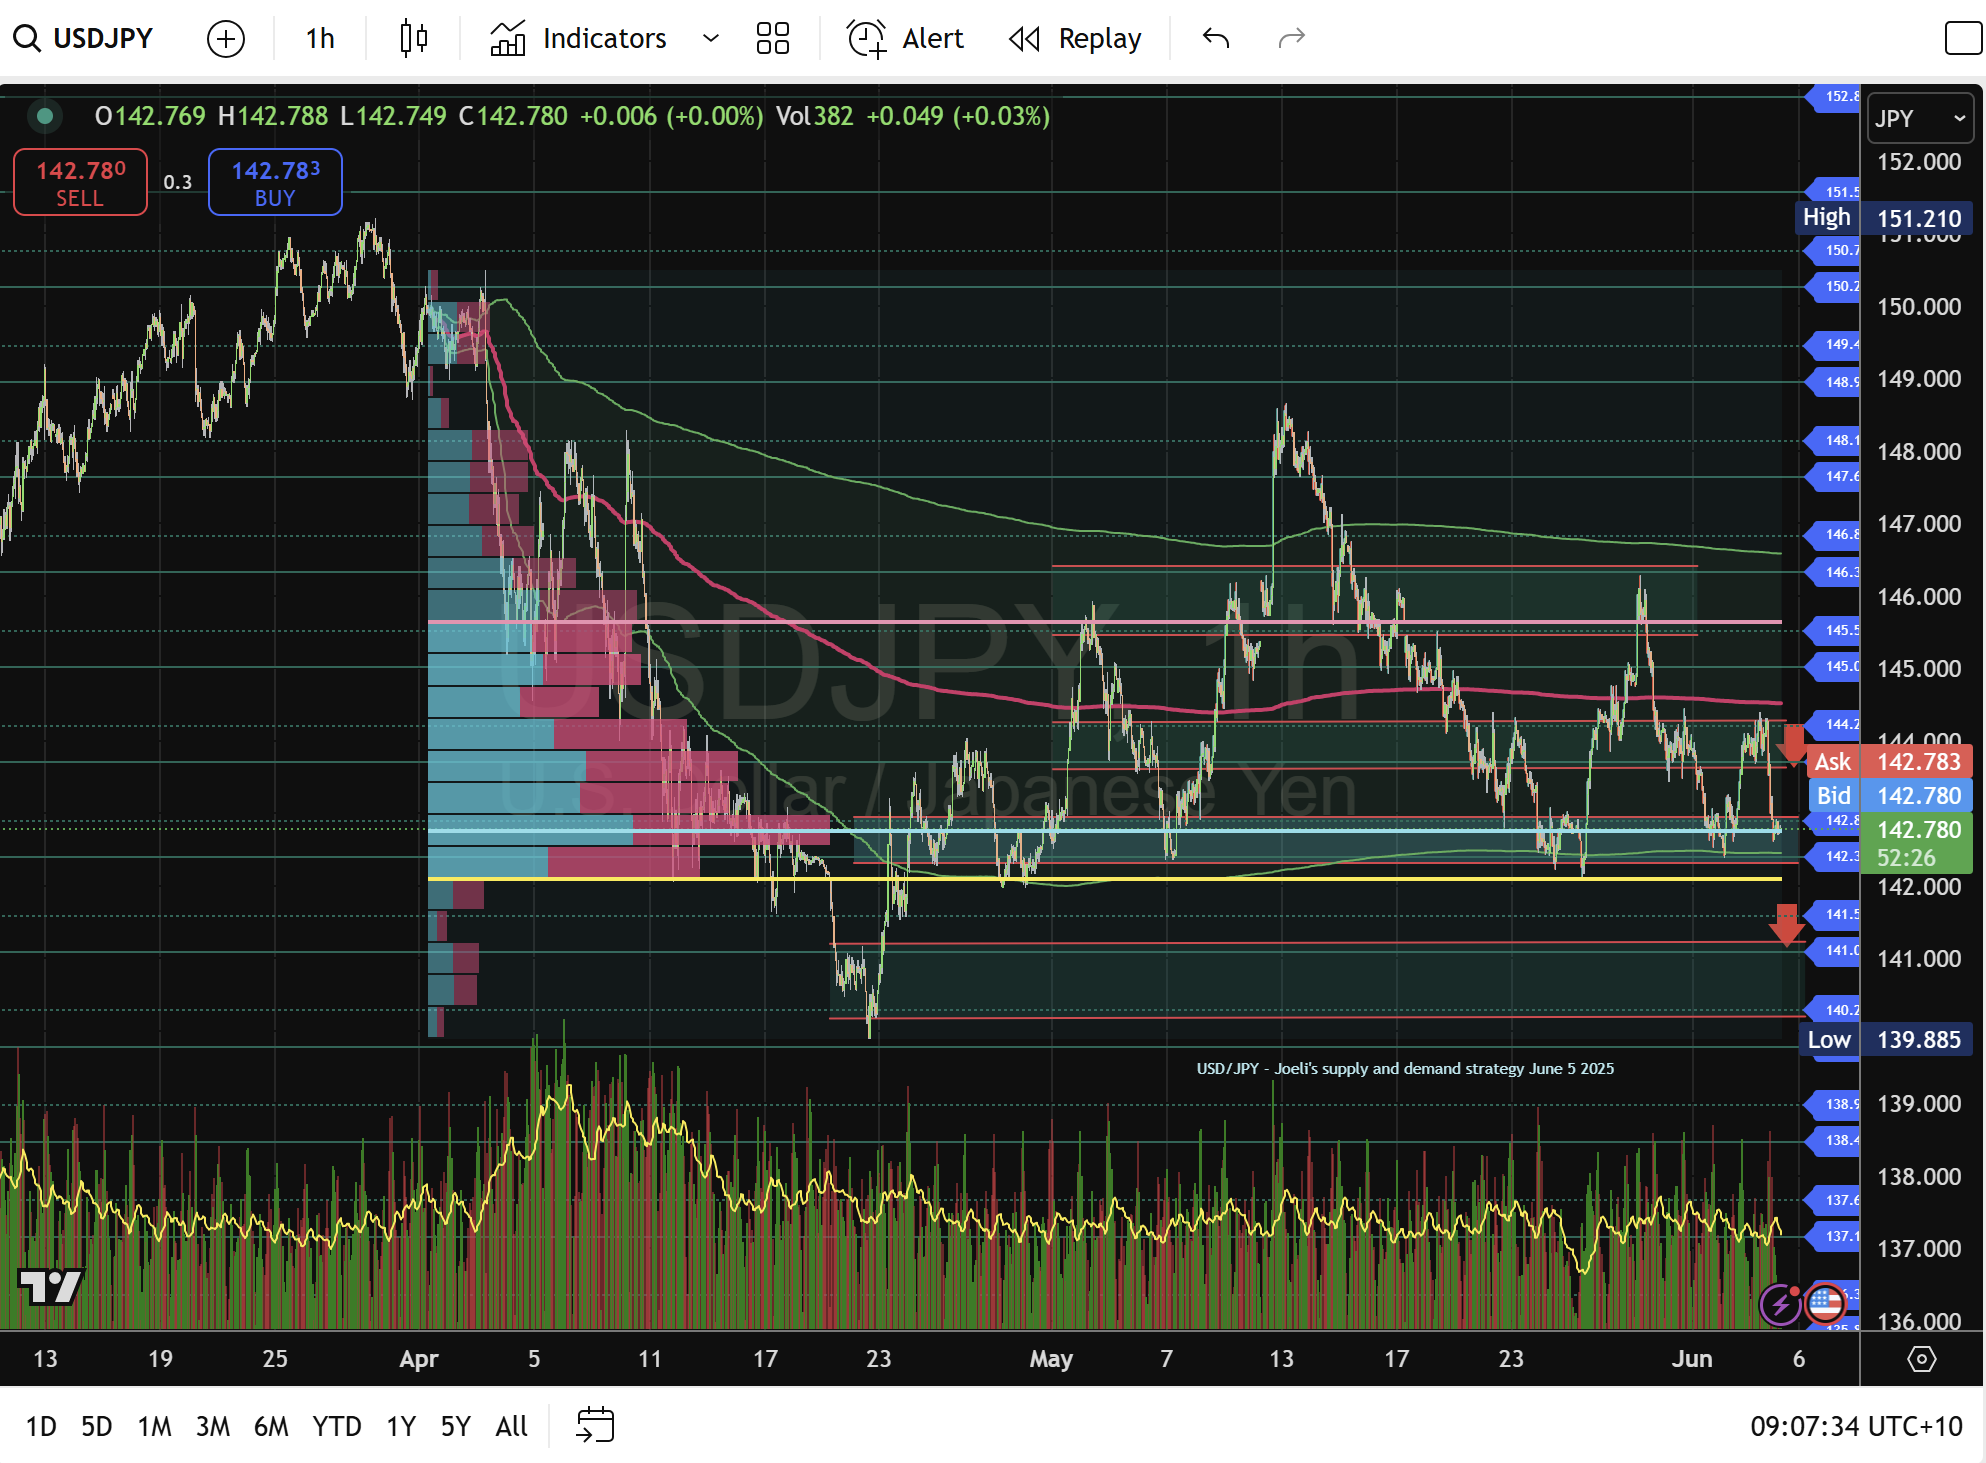Open the go-to-date calendar icon
1986x1463 pixels.
[595, 1425]
